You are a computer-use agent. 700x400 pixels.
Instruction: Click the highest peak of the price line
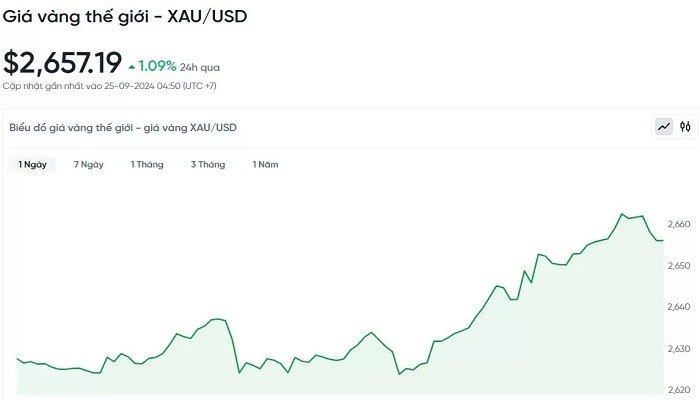[622, 214]
